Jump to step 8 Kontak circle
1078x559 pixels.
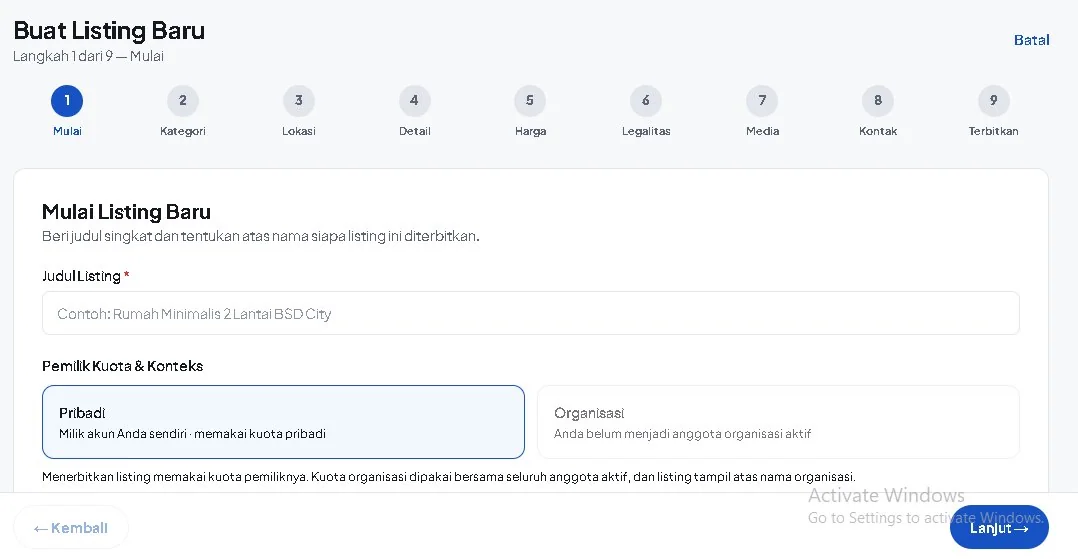tap(878, 101)
